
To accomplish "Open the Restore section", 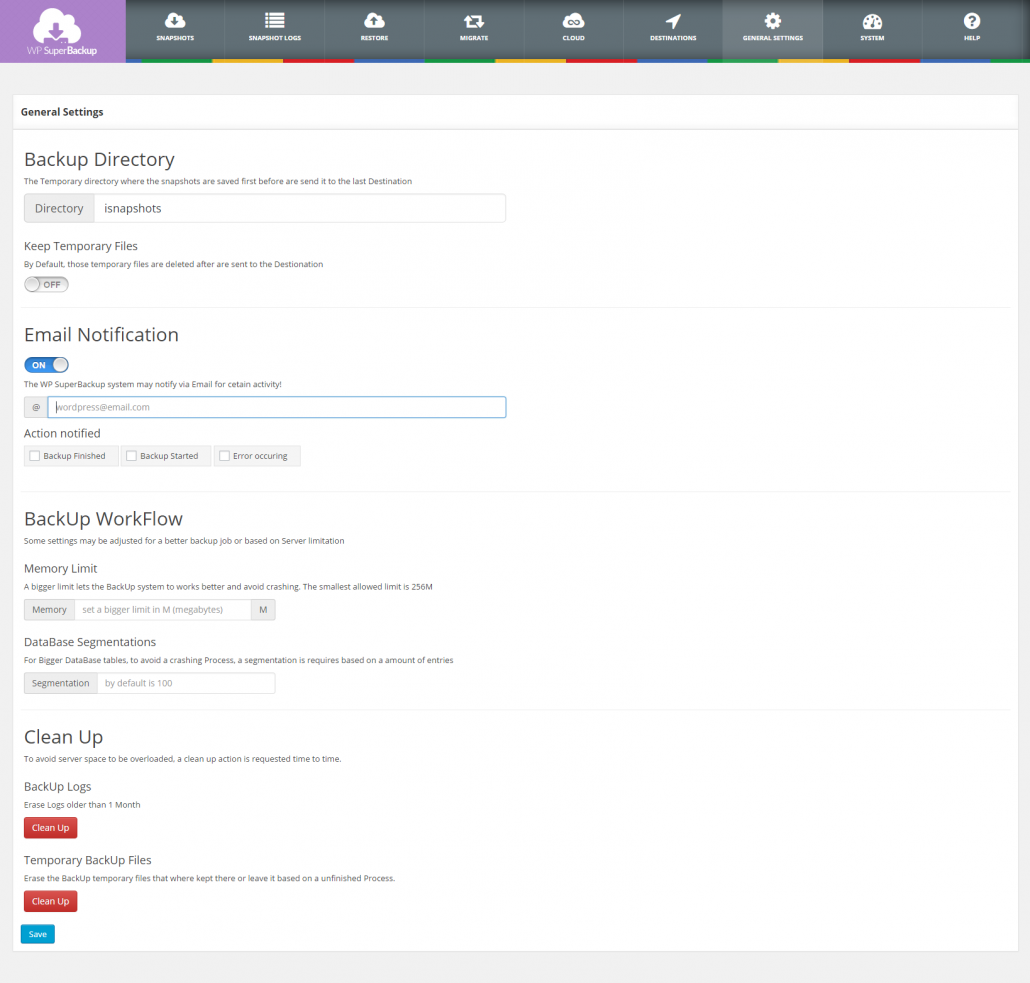I will 374,30.
